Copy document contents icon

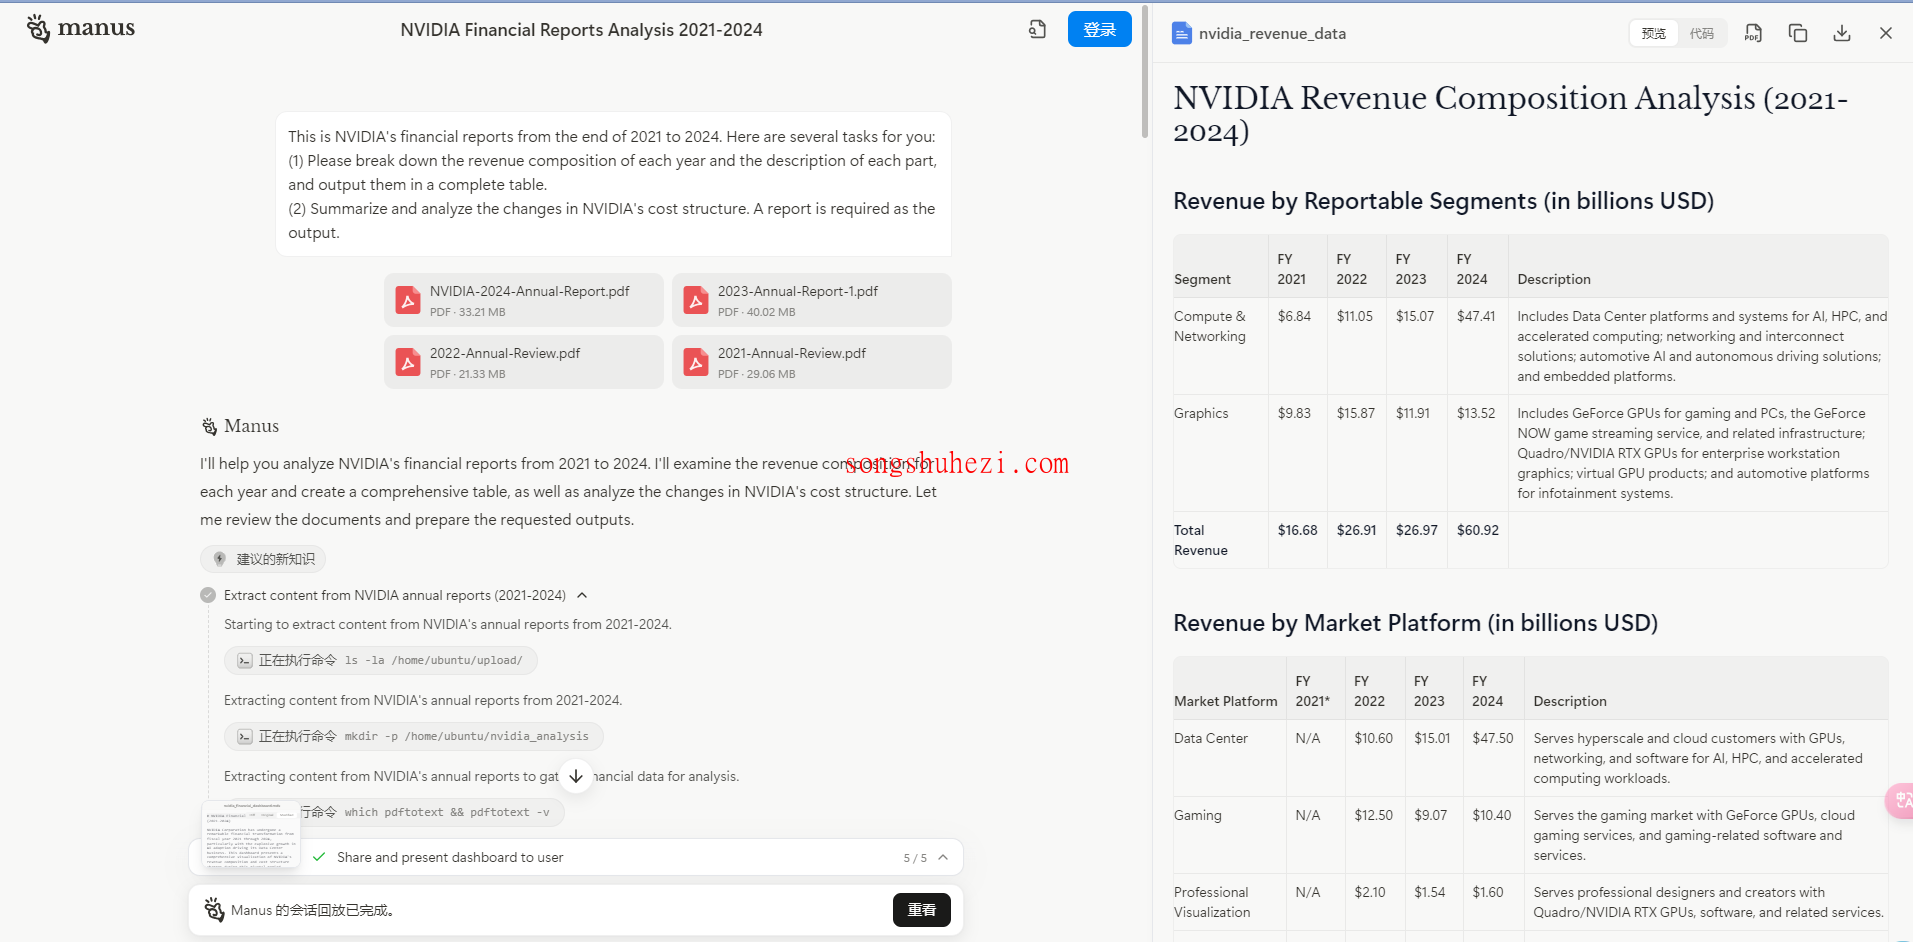[x=1797, y=33]
